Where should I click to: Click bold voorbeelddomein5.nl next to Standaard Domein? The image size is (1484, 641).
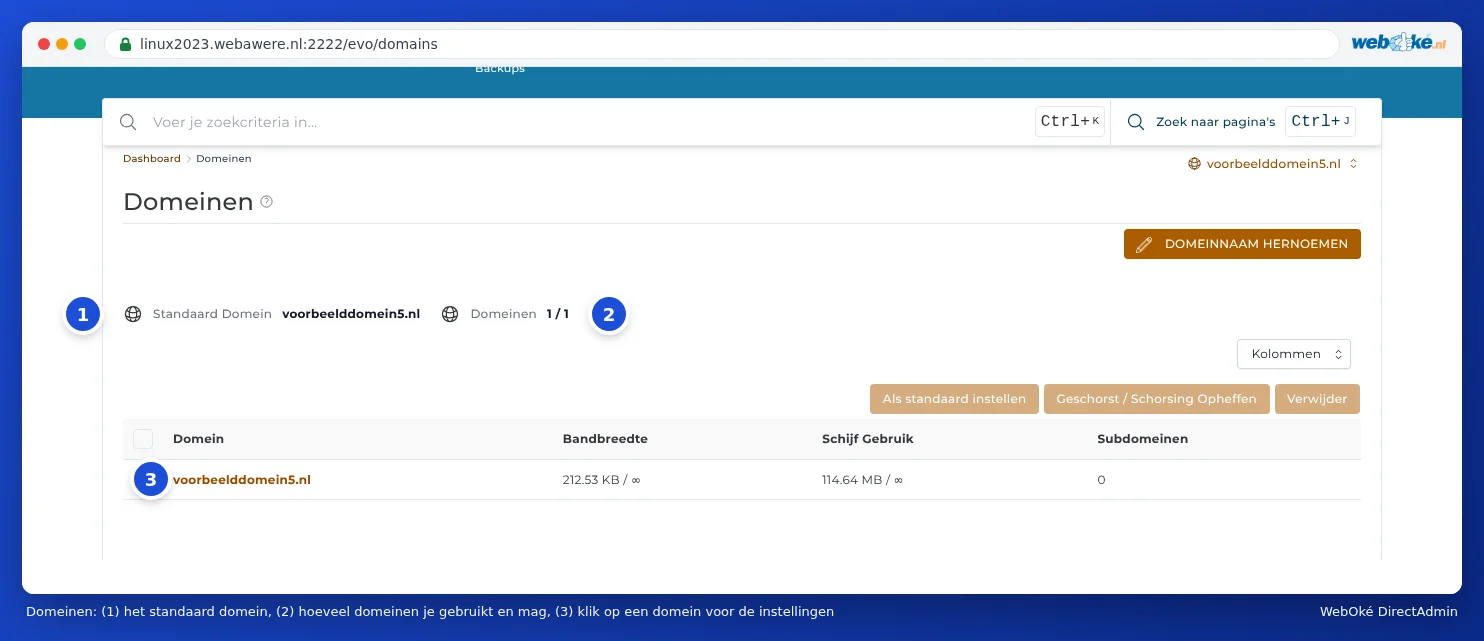point(351,314)
